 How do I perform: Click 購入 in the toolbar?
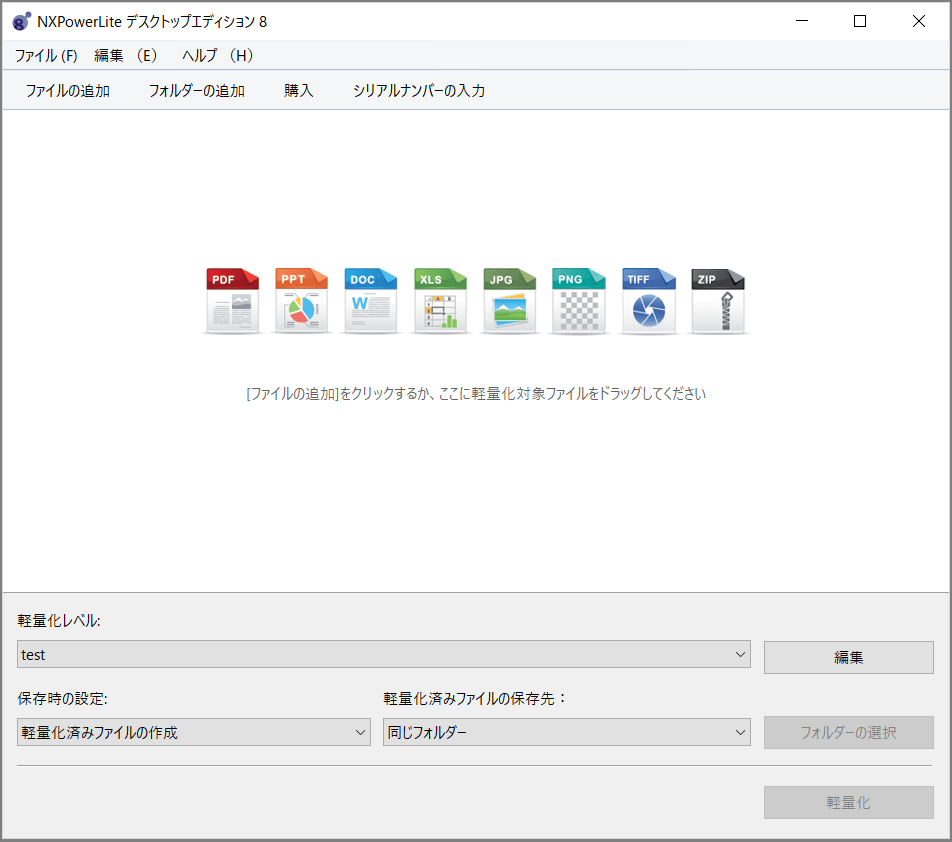pyautogui.click(x=298, y=90)
